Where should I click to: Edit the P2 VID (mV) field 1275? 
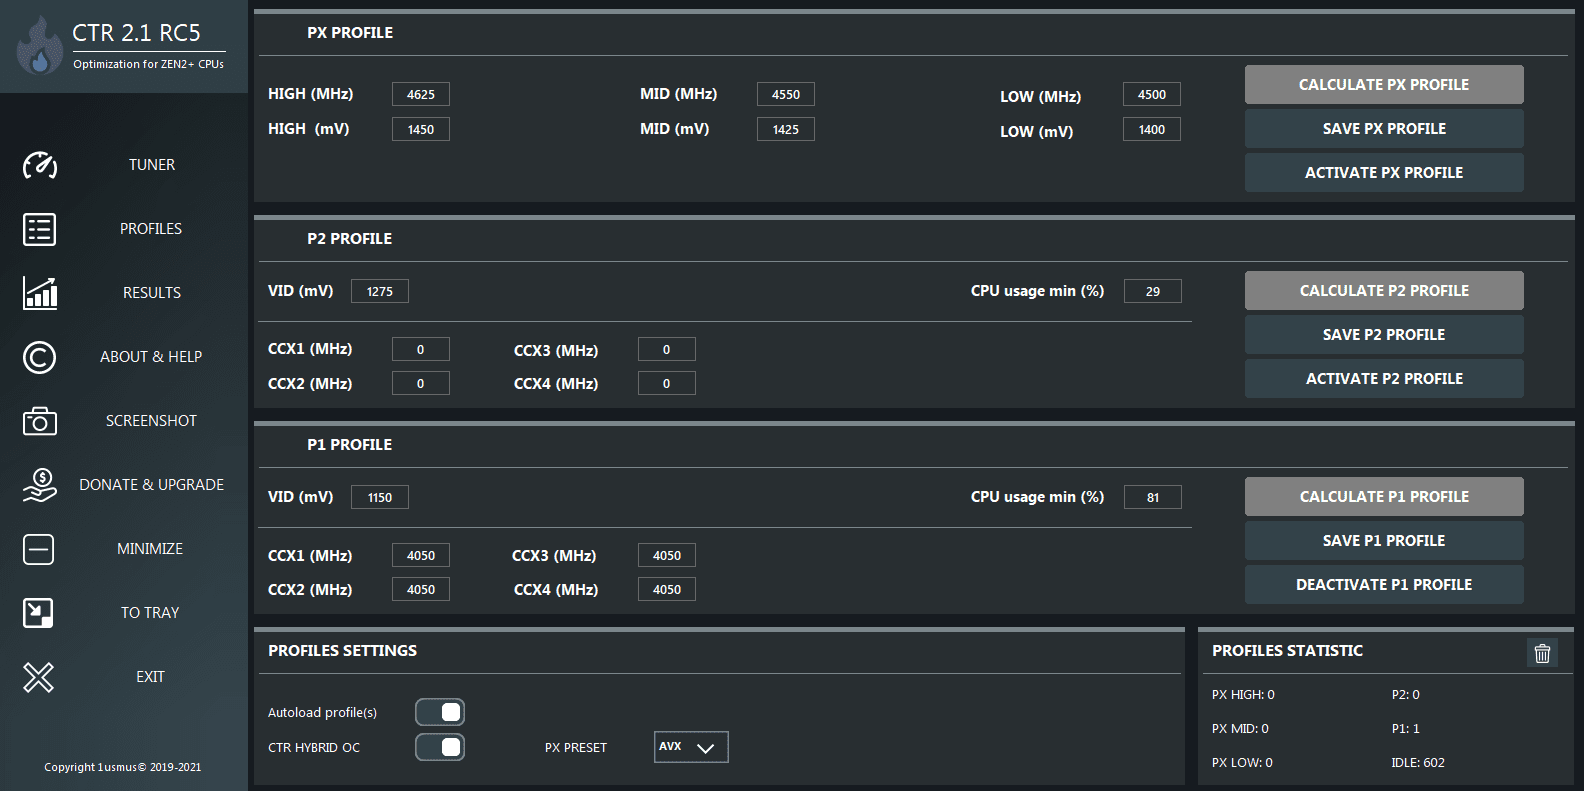point(380,291)
